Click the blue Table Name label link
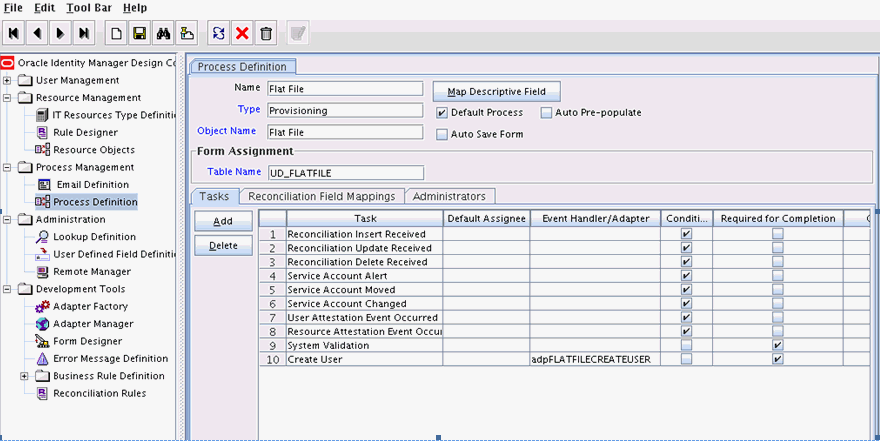The width and height of the screenshot is (880, 441). pyautogui.click(x=234, y=172)
